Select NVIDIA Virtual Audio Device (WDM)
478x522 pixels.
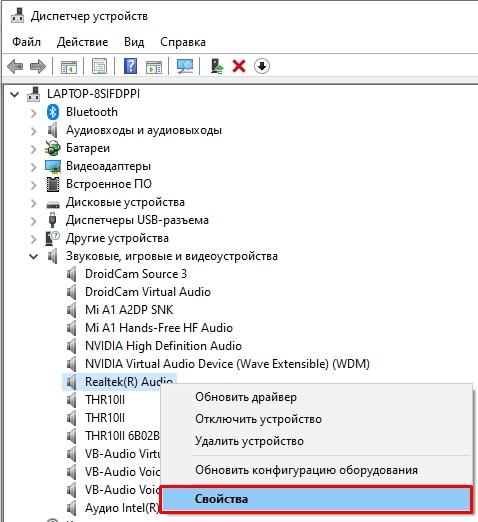click(227, 364)
